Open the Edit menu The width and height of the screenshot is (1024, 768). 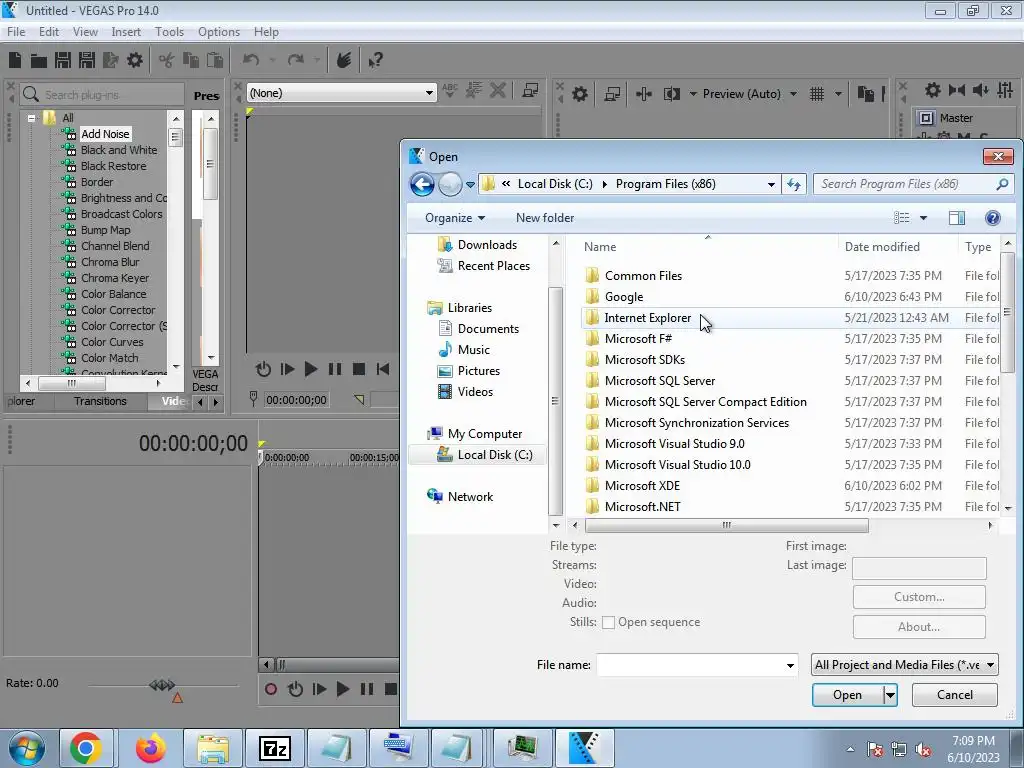point(49,31)
